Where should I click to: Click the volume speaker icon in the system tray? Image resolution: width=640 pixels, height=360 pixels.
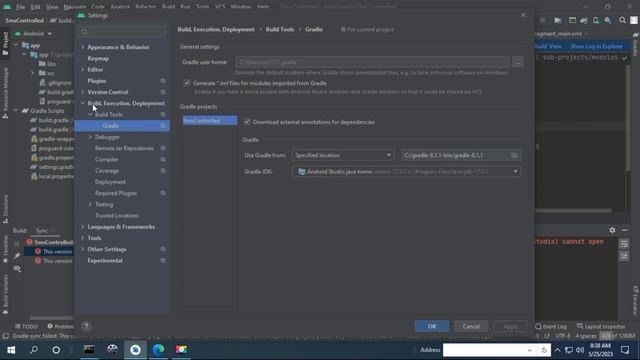click(x=580, y=350)
